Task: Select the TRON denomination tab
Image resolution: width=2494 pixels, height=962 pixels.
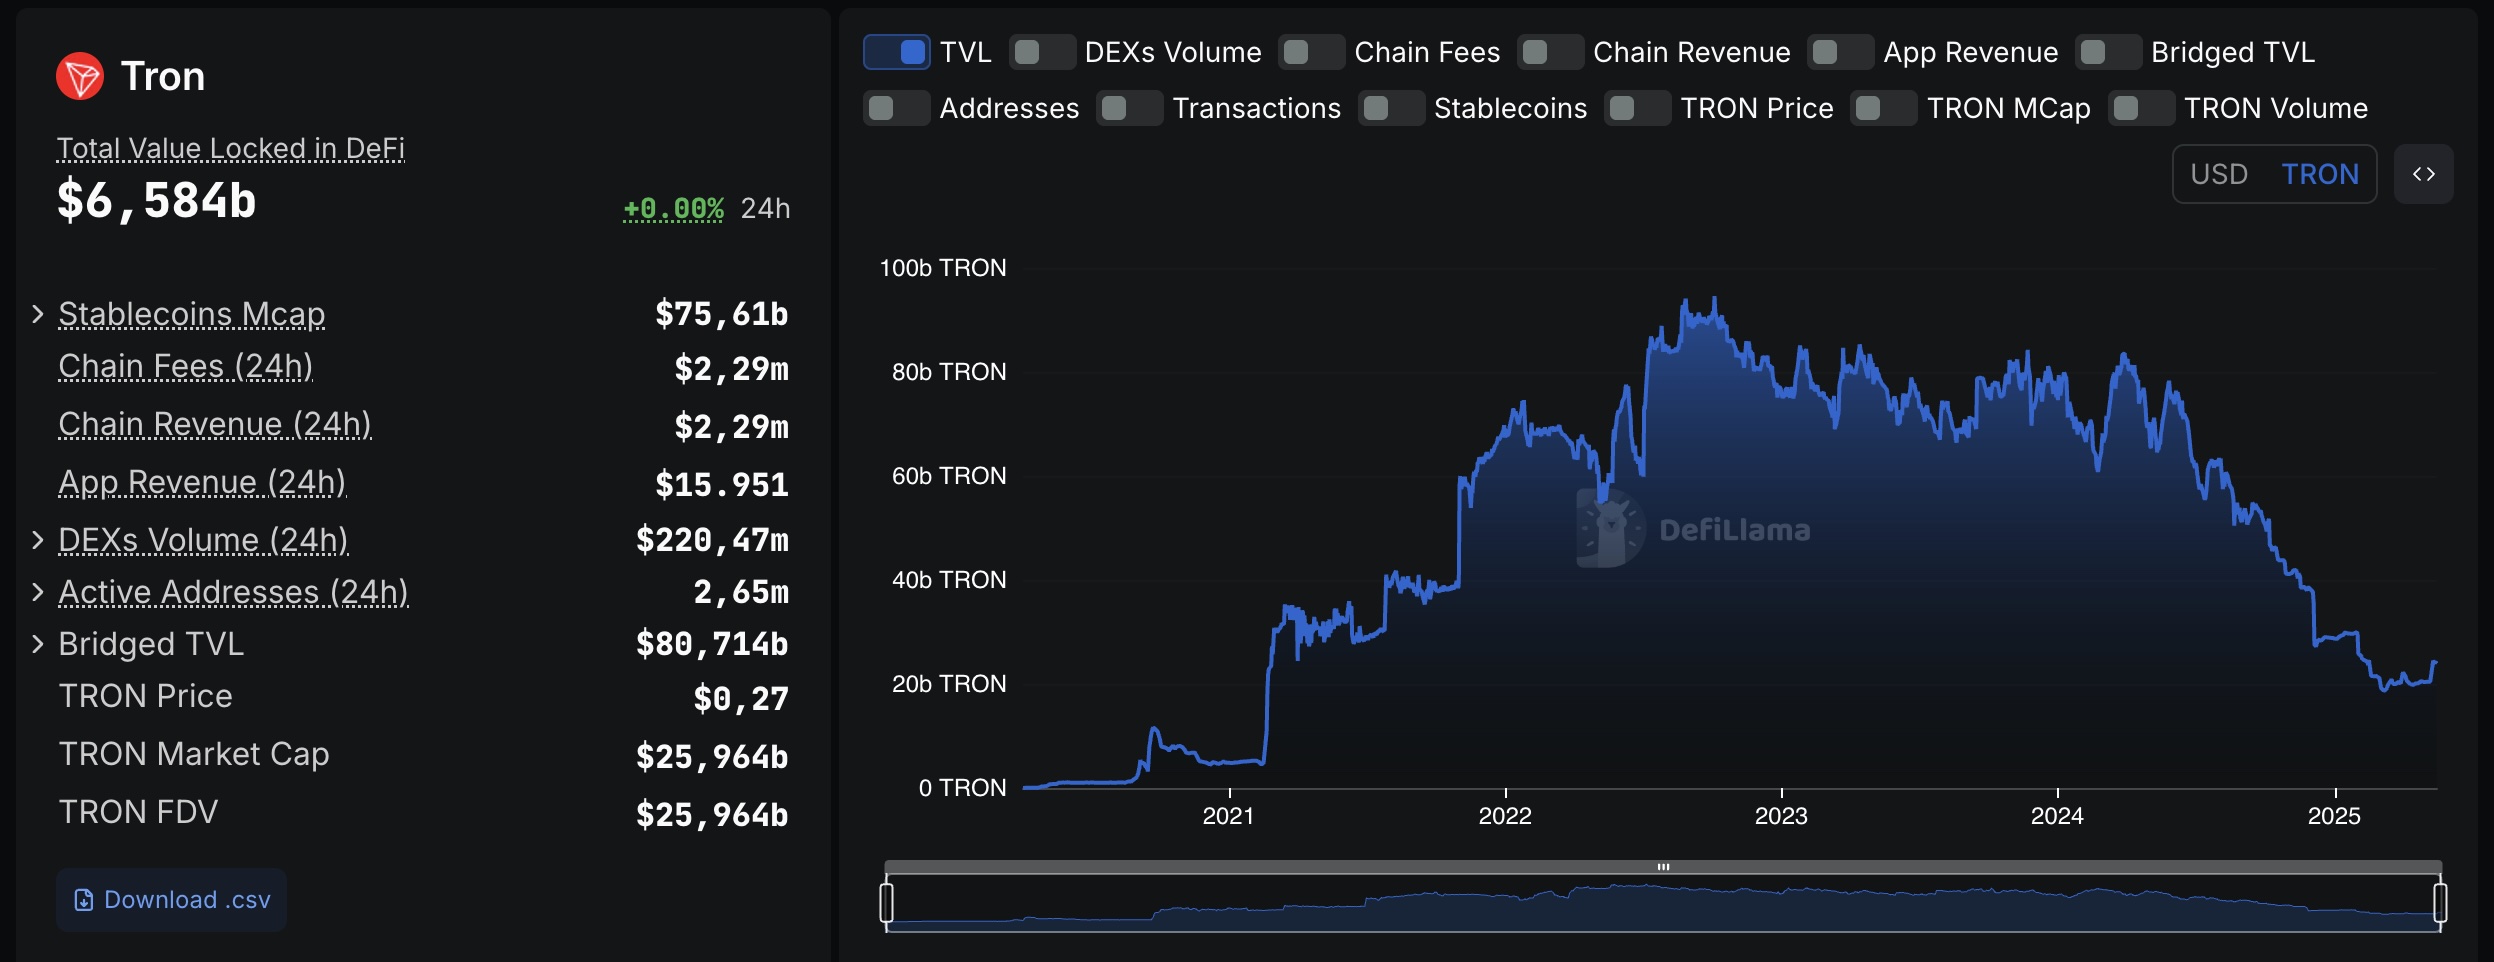Action: click(2319, 174)
